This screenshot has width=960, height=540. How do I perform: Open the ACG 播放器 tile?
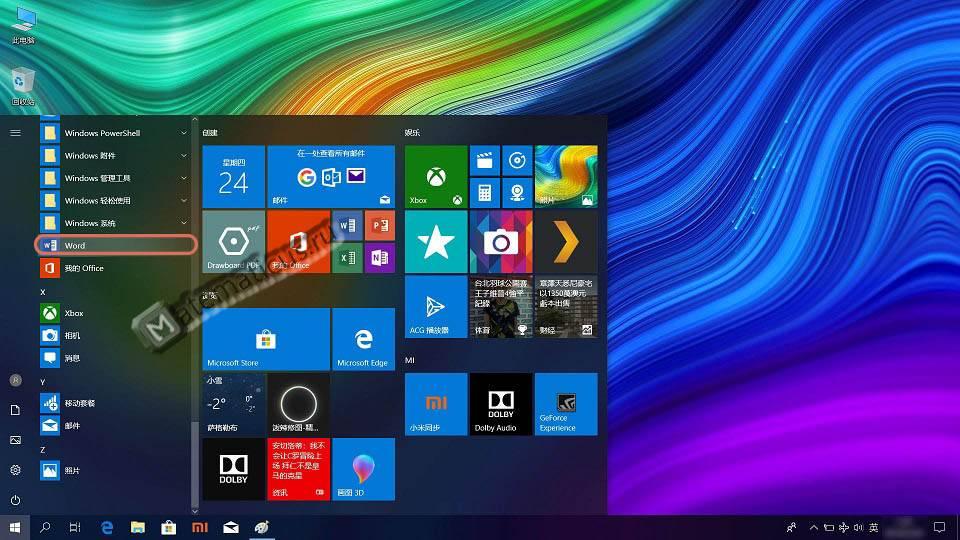436,307
